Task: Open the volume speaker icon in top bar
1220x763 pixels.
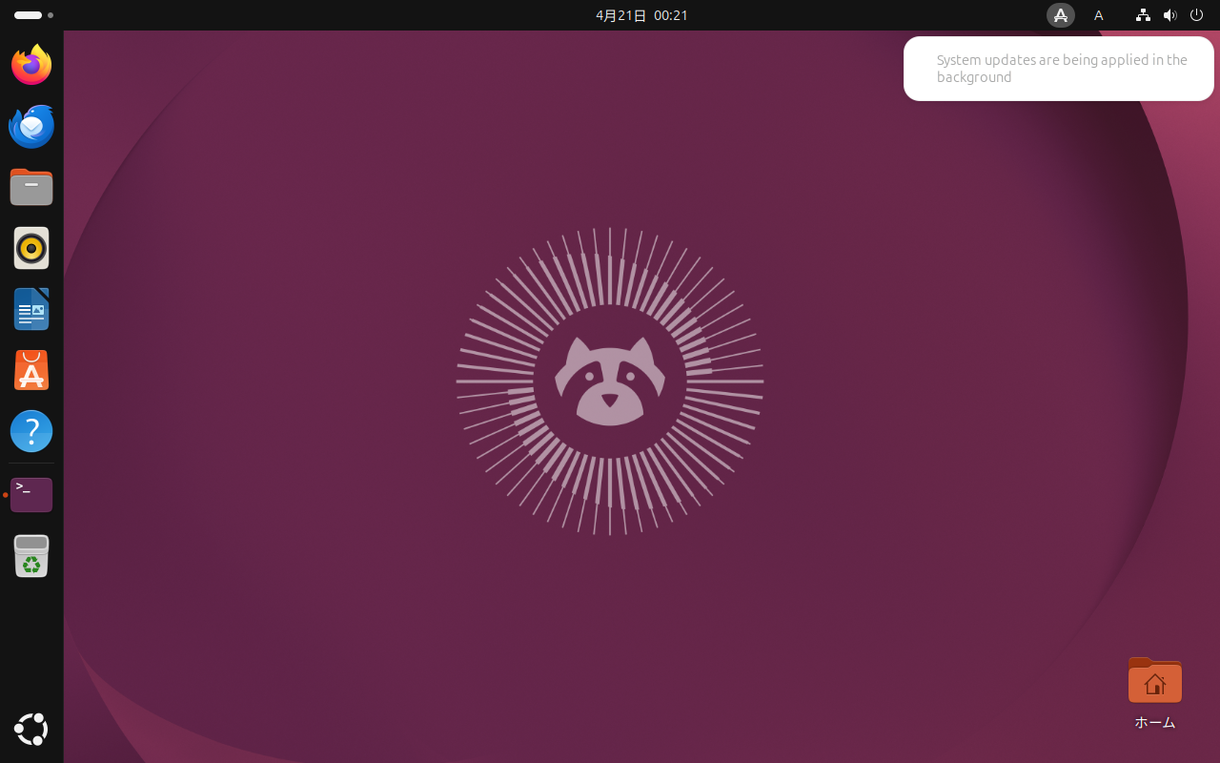Action: [1169, 15]
